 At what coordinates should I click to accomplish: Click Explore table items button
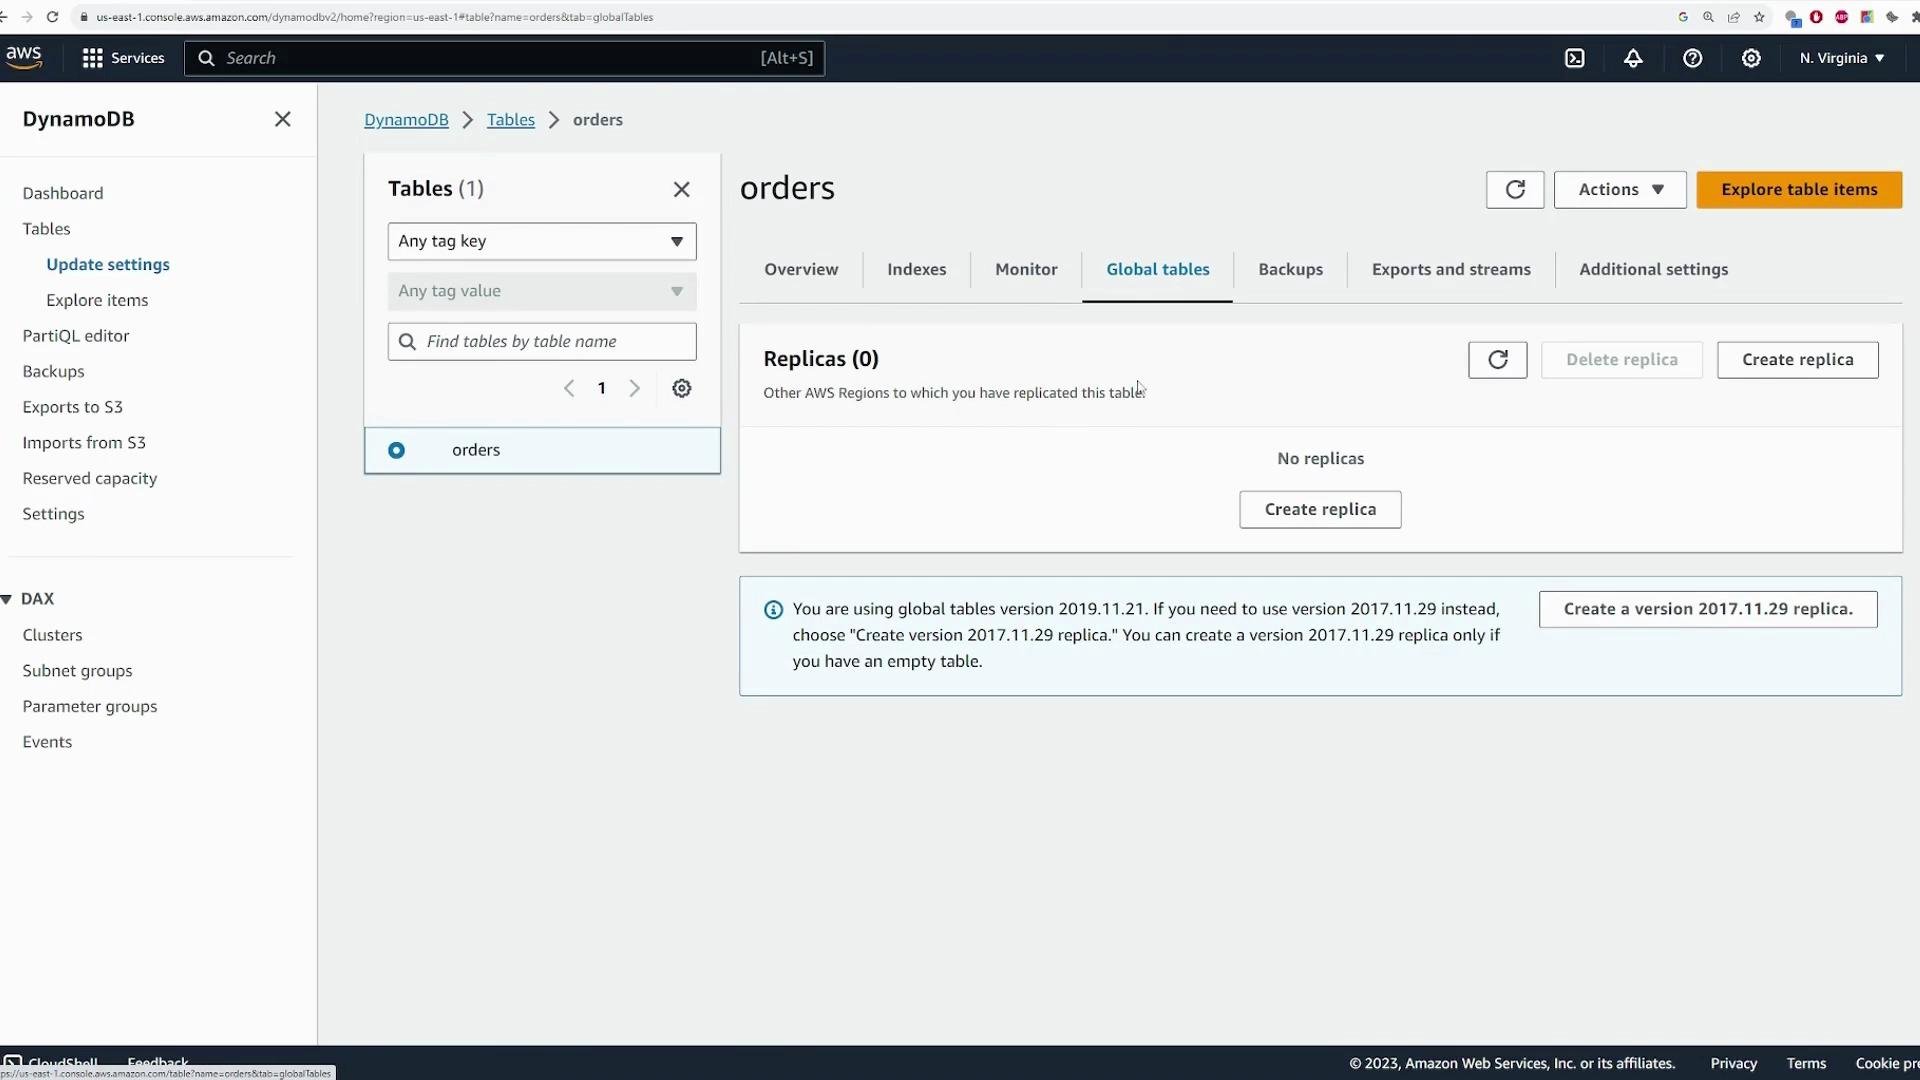1799,190
